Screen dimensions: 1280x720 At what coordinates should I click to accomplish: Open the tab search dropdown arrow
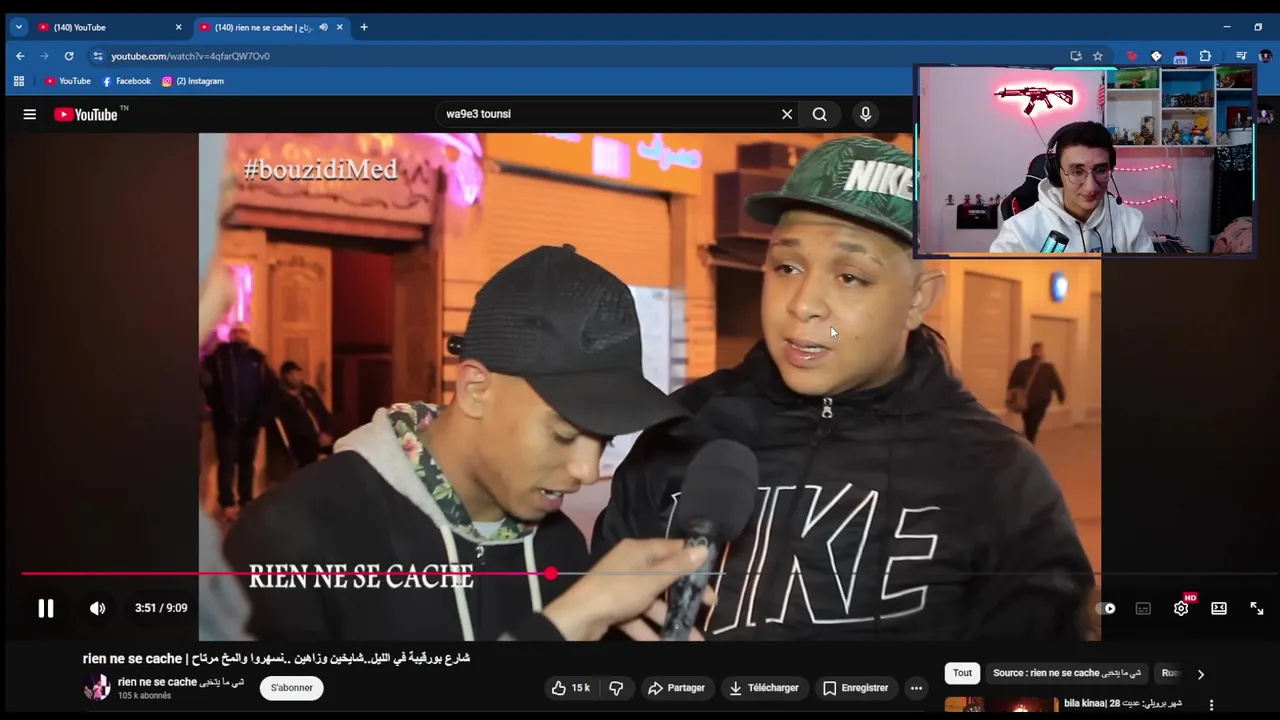click(x=18, y=27)
